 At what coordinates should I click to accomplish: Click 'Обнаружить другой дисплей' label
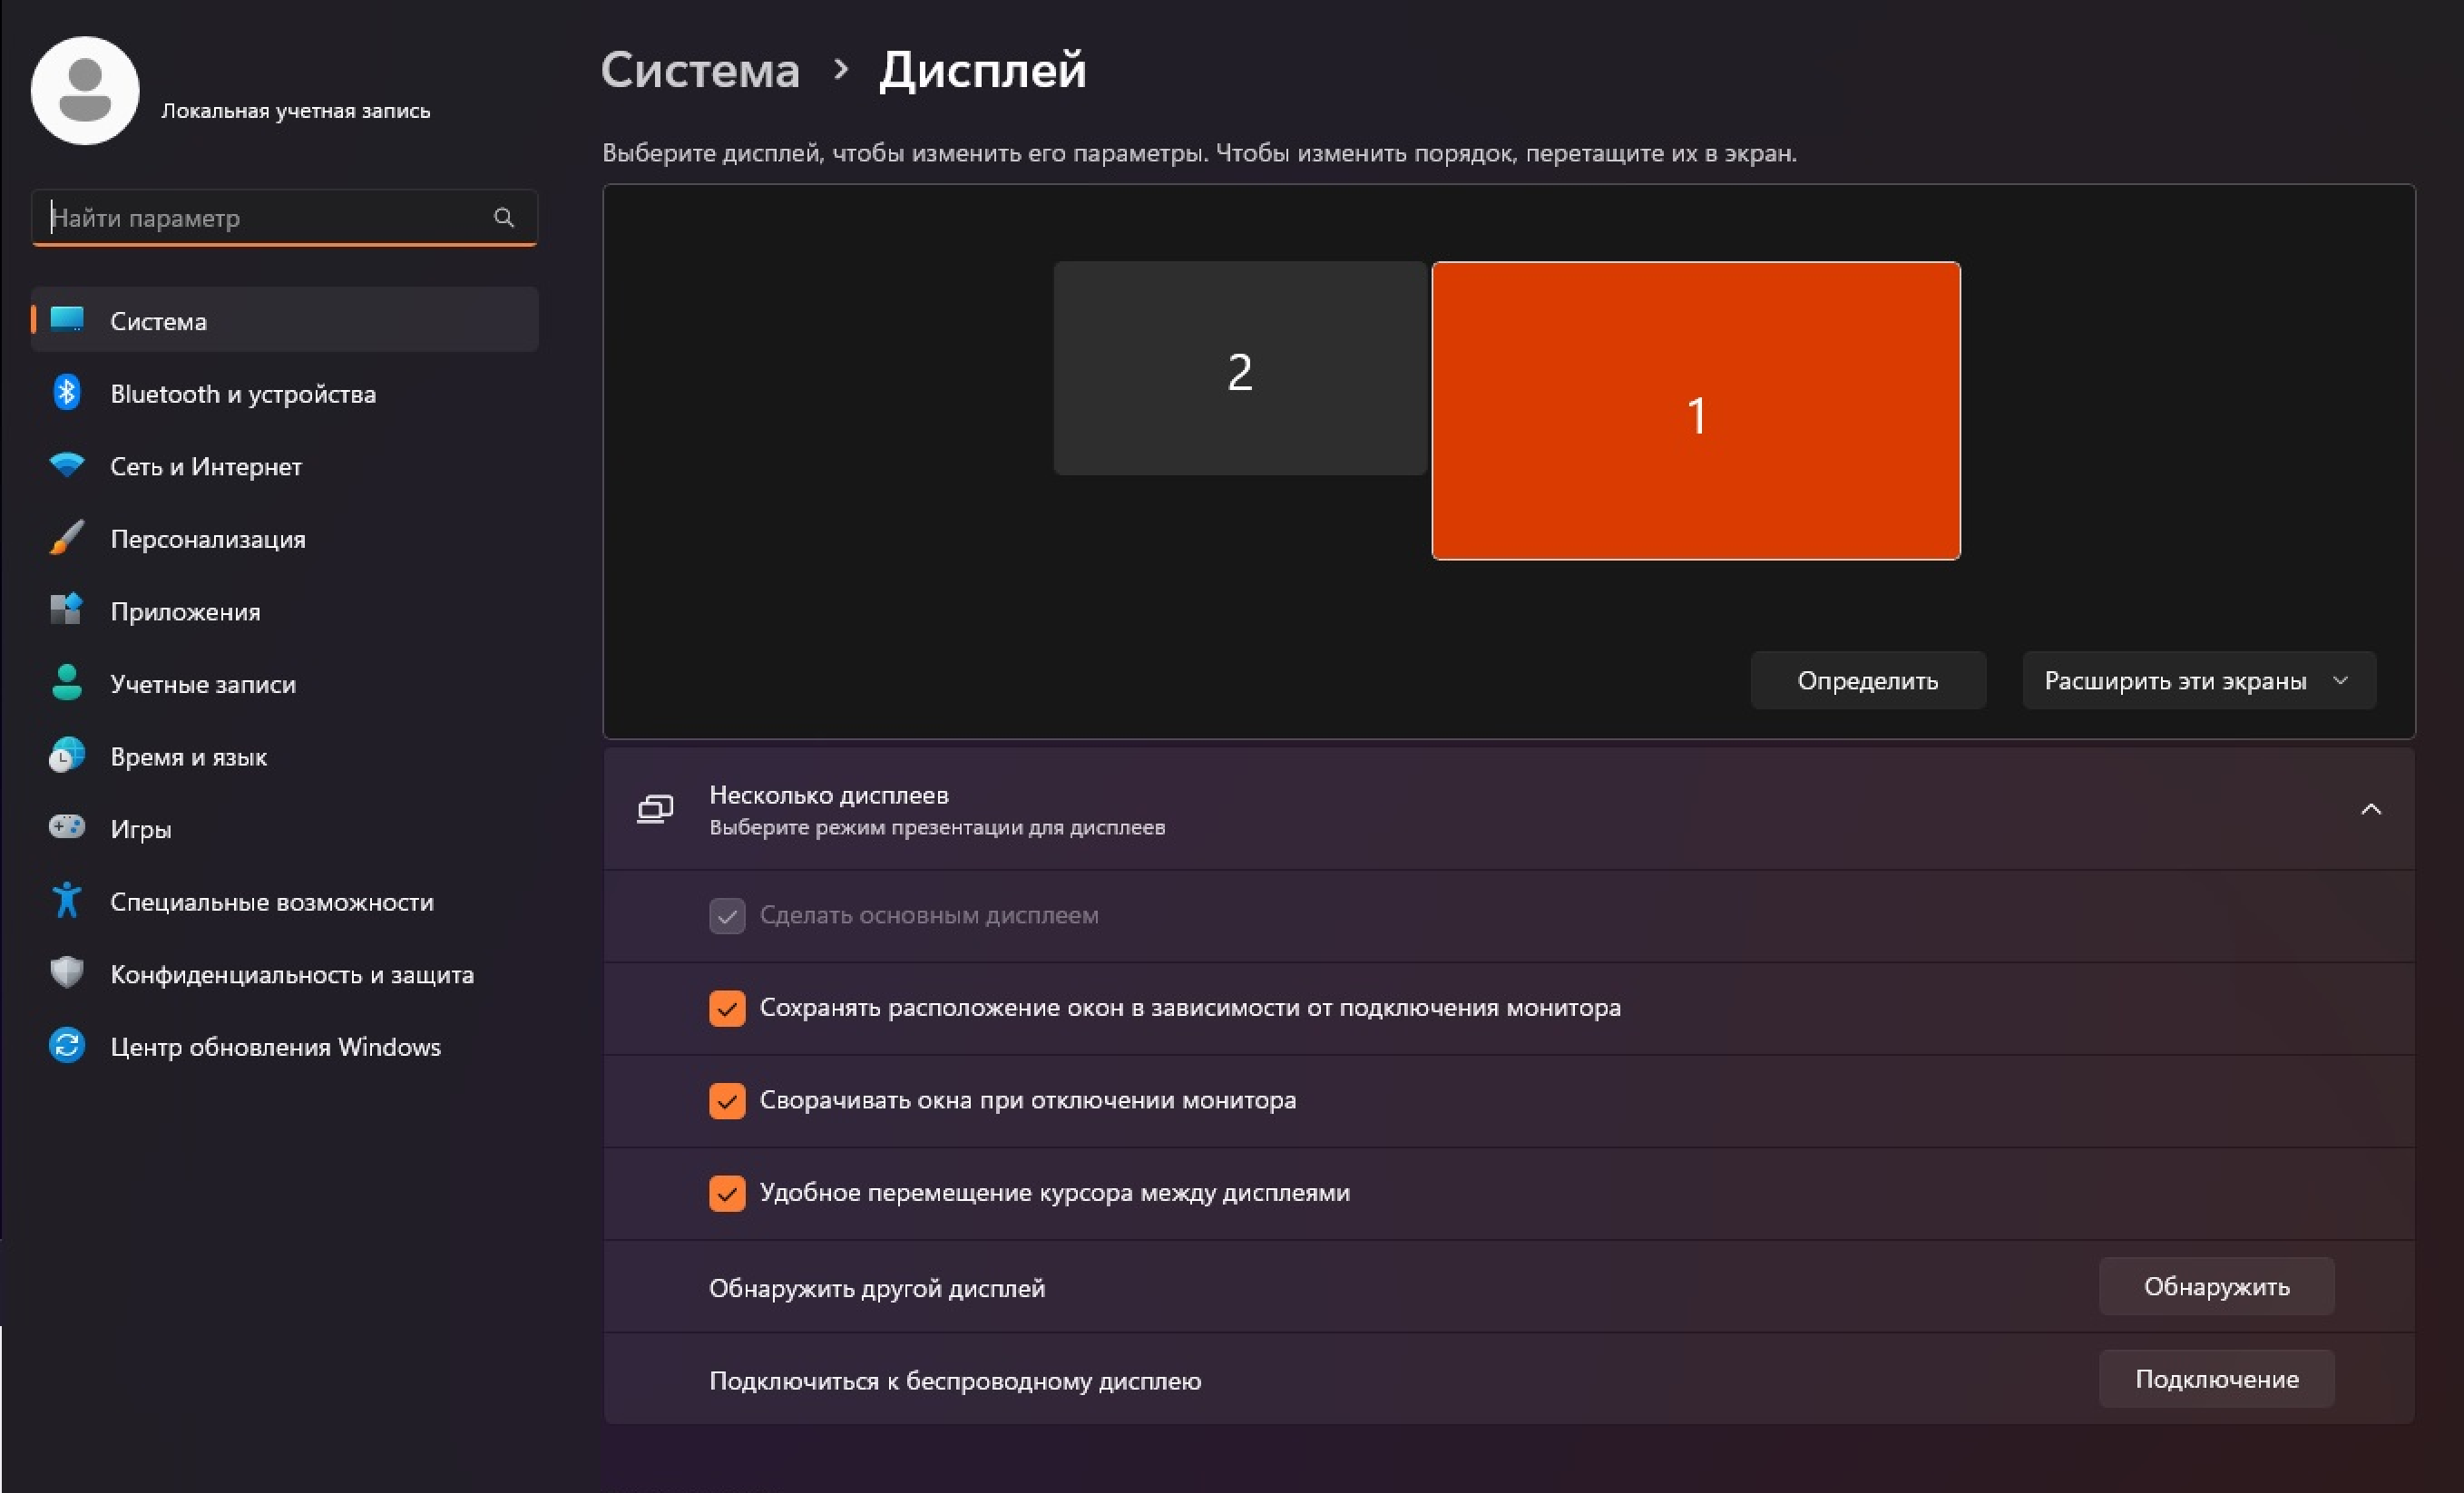click(x=877, y=1287)
